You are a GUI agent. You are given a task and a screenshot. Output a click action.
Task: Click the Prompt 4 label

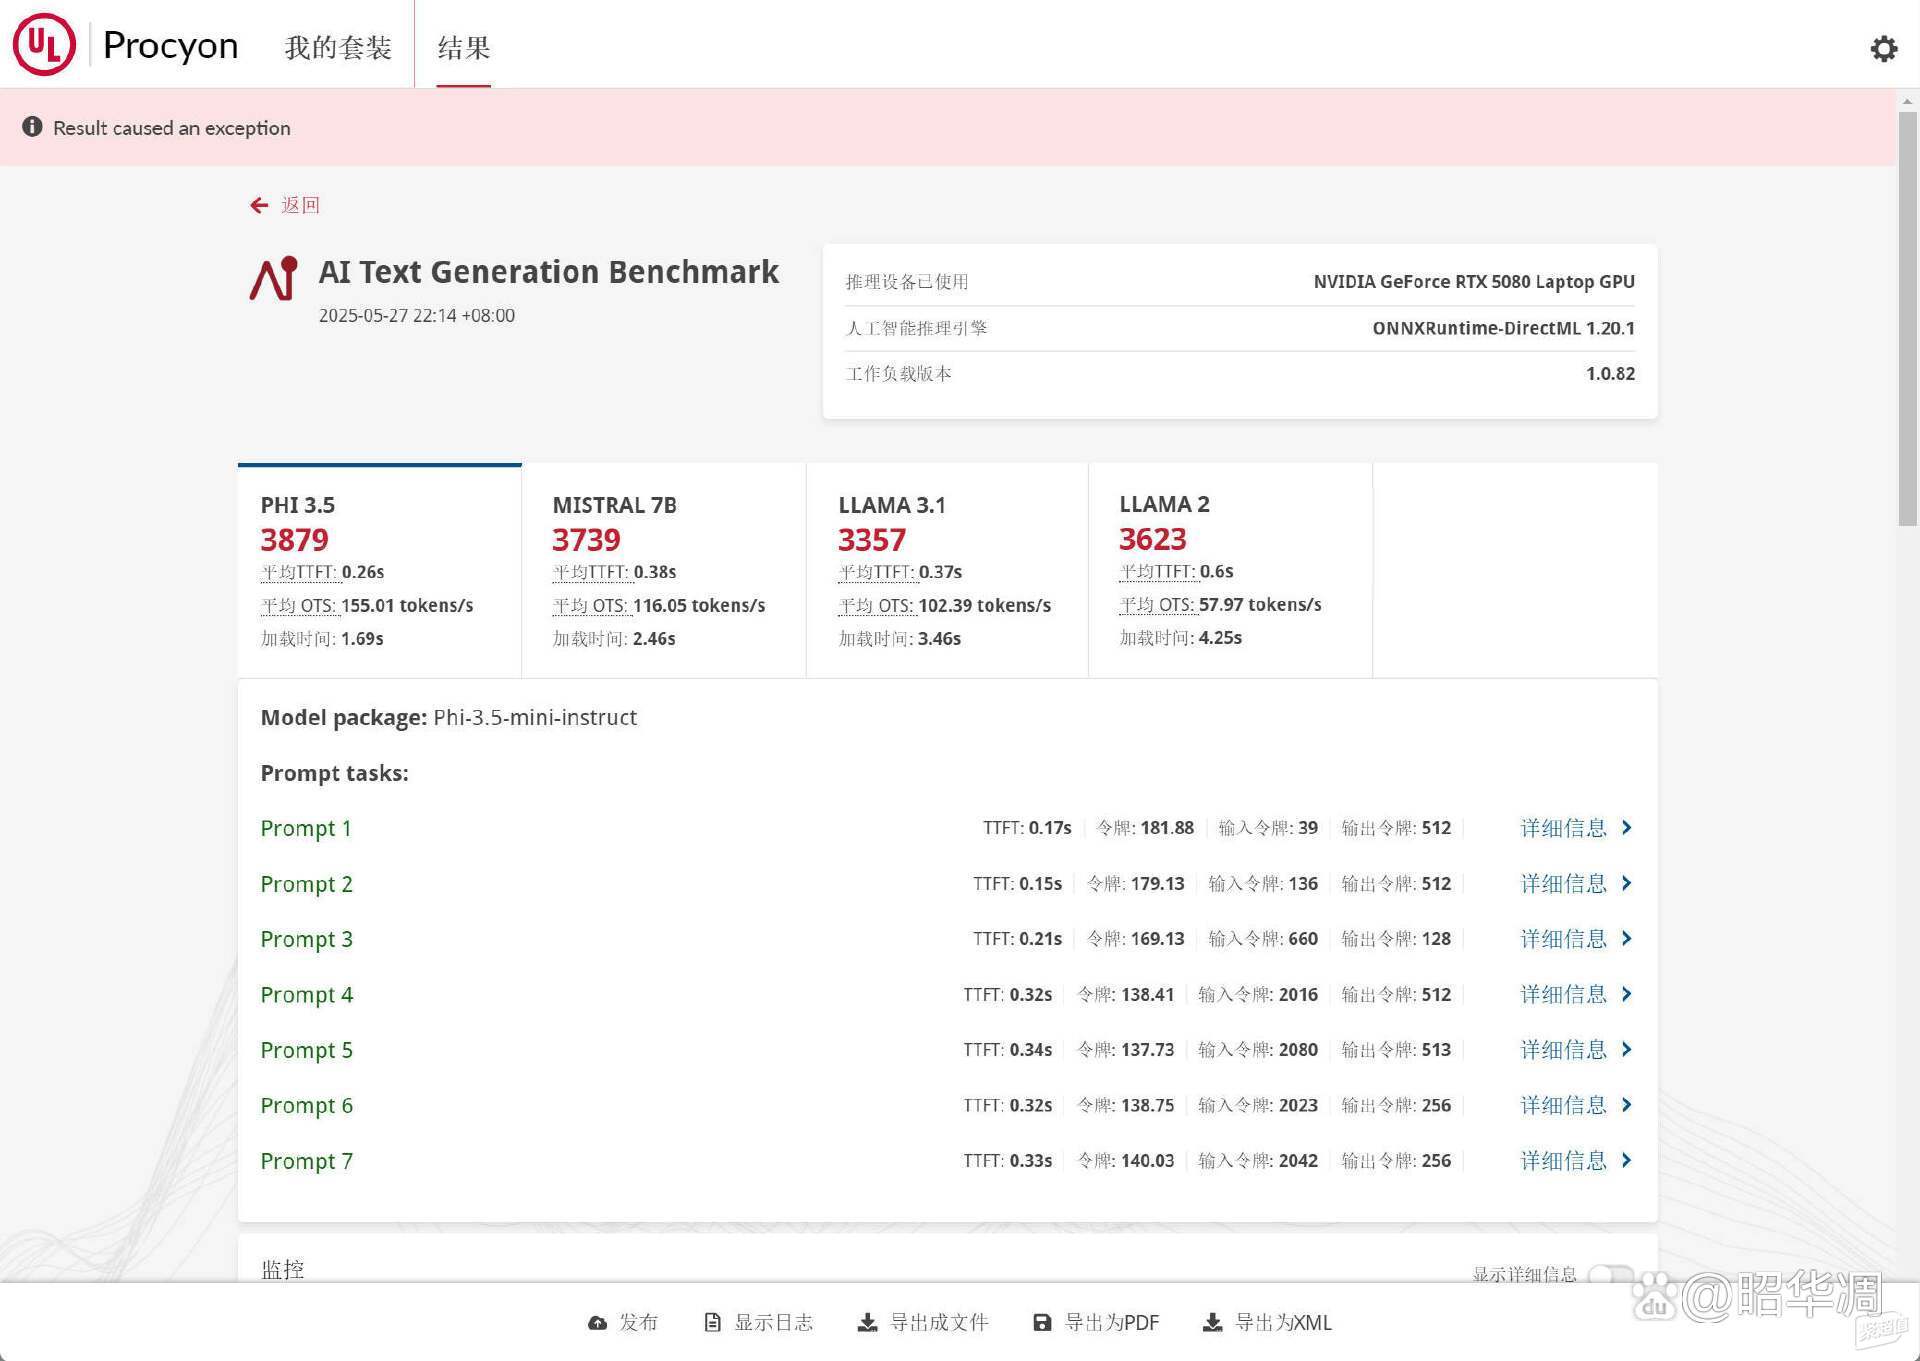(306, 995)
